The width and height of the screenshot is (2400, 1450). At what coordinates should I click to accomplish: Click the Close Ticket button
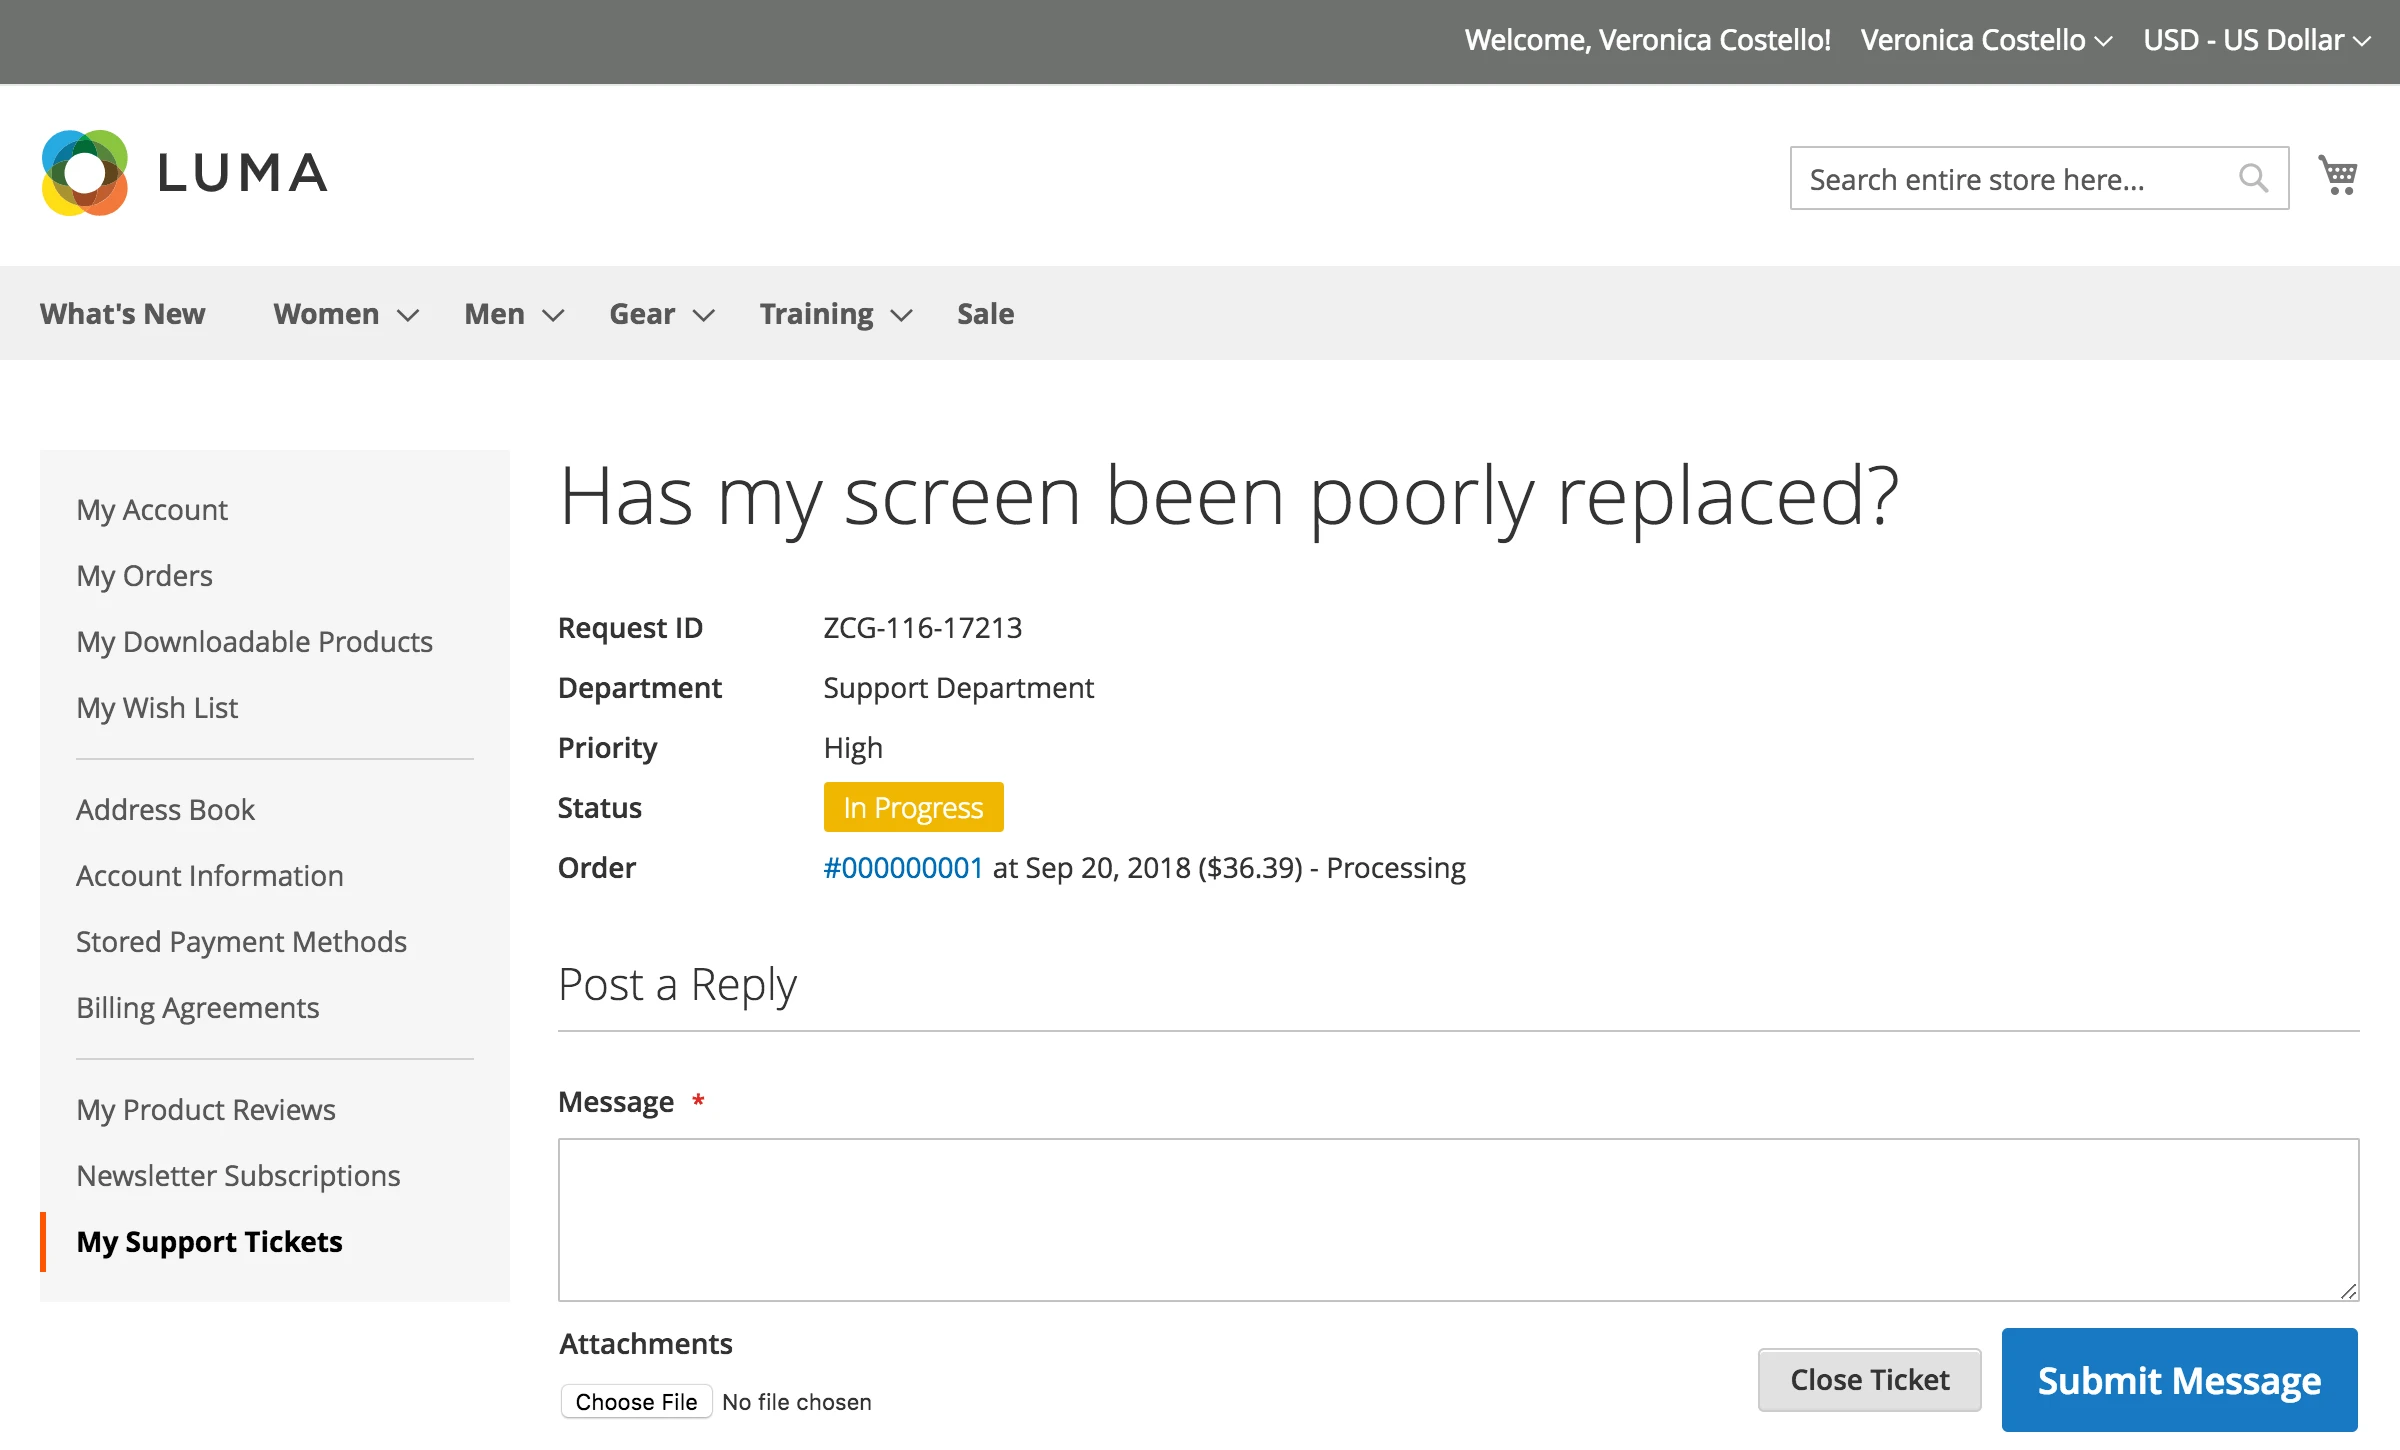click(x=1869, y=1380)
